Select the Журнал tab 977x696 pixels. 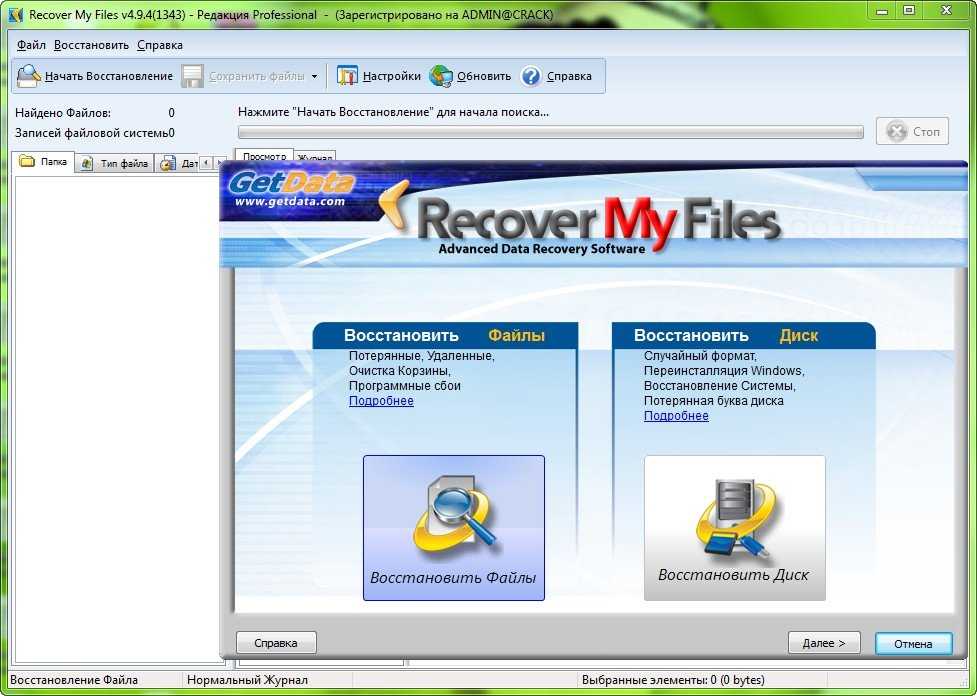(x=315, y=156)
